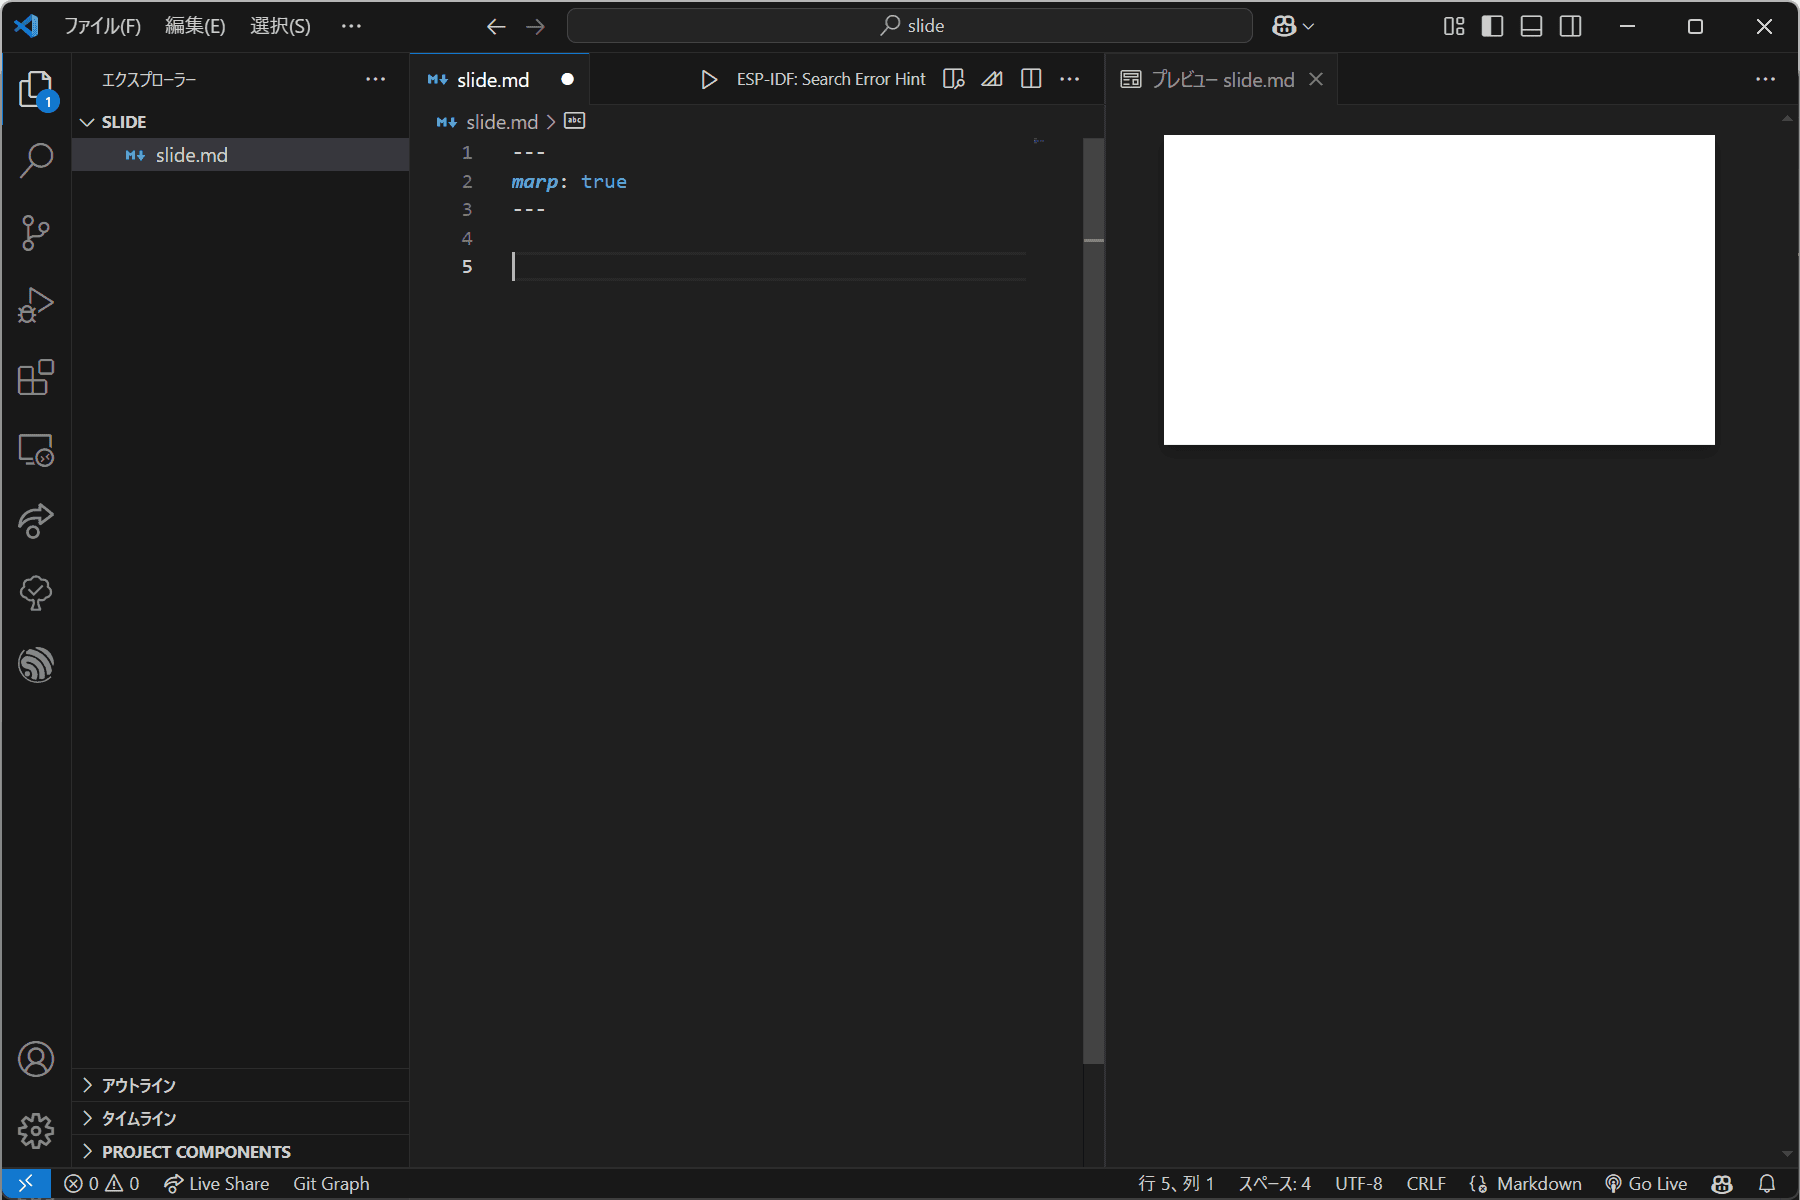The width and height of the screenshot is (1800, 1200).
Task: Open the Remote Explorer view
Action: tap(36, 450)
